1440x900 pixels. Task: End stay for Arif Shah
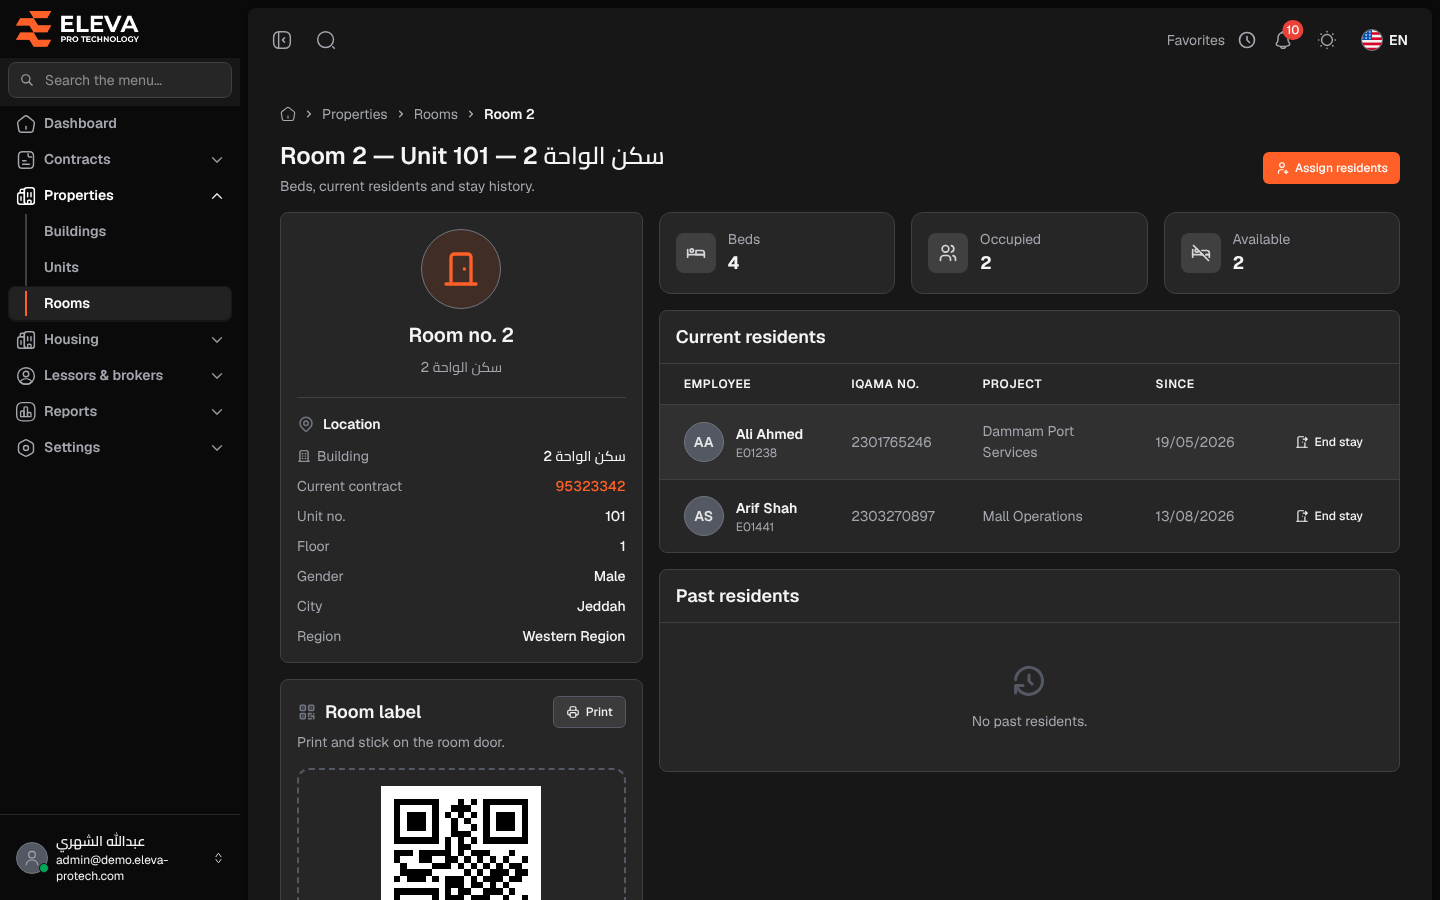(1329, 516)
